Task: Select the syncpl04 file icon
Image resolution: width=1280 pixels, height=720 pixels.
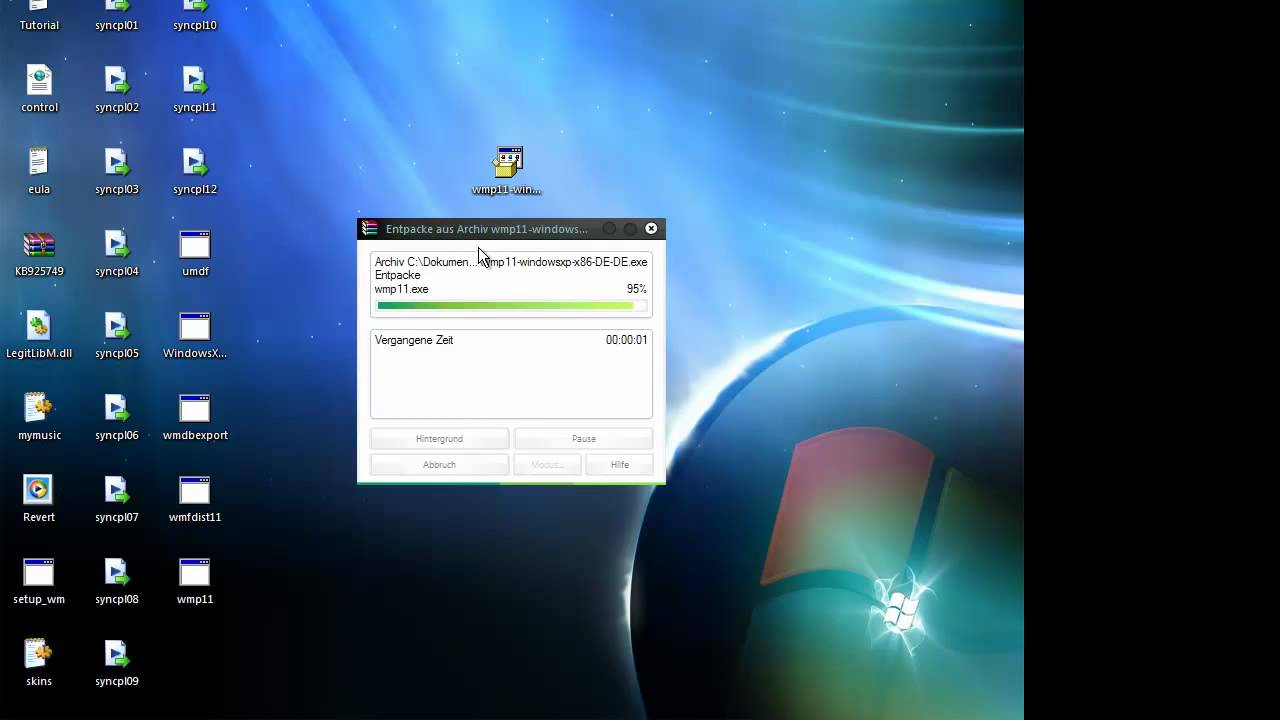Action: (117, 252)
